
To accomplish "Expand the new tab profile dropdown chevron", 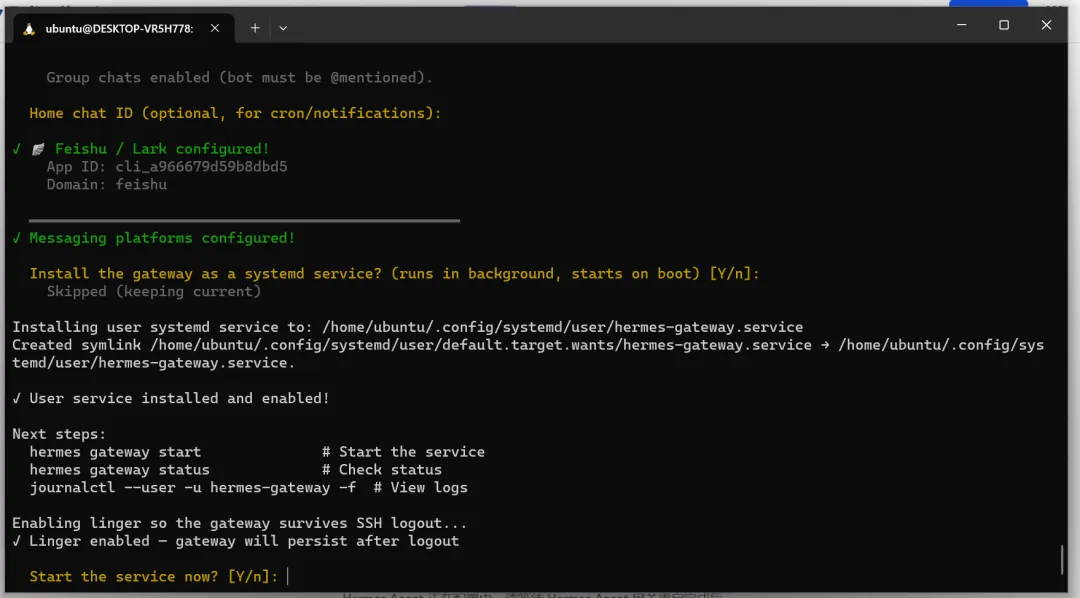I will (x=283, y=28).
